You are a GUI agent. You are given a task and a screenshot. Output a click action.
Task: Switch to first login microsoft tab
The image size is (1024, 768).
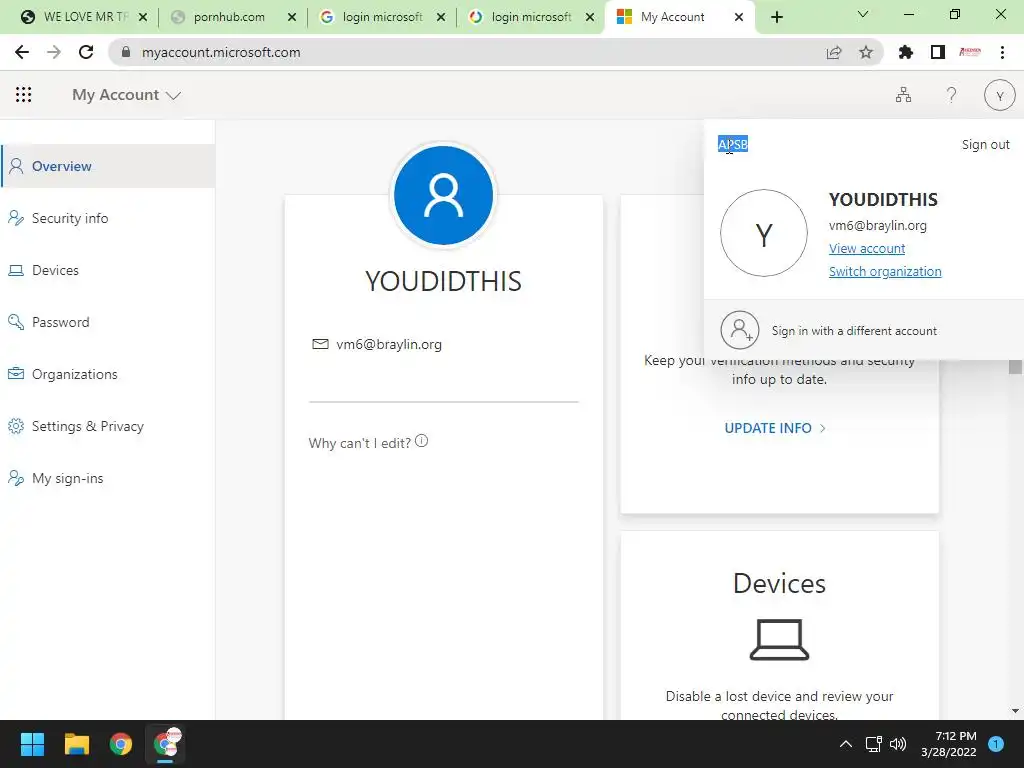tap(382, 17)
